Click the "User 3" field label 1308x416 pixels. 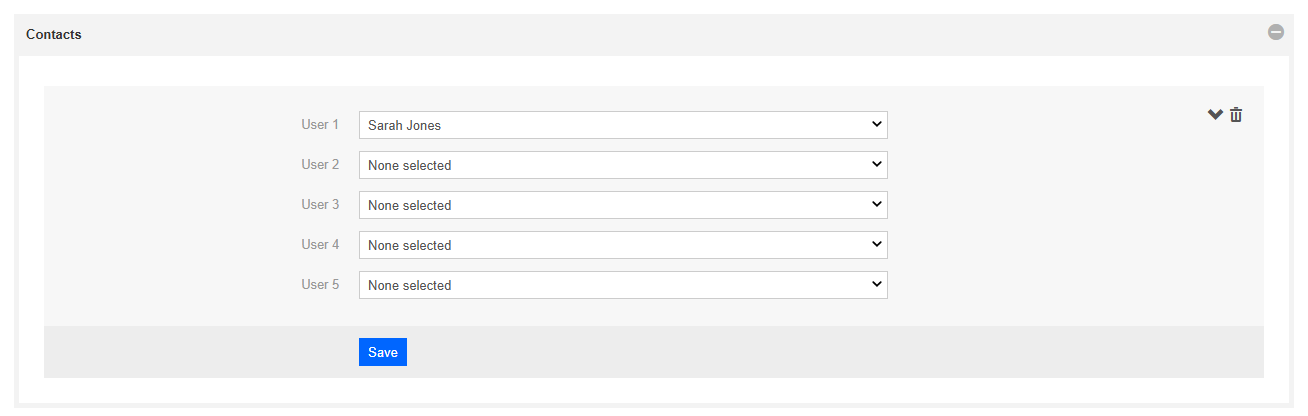pyautogui.click(x=320, y=205)
